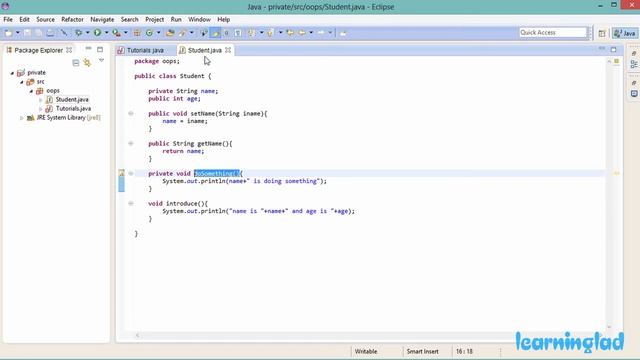Open the Refactor menu
640x360 pixels.
point(72,20)
